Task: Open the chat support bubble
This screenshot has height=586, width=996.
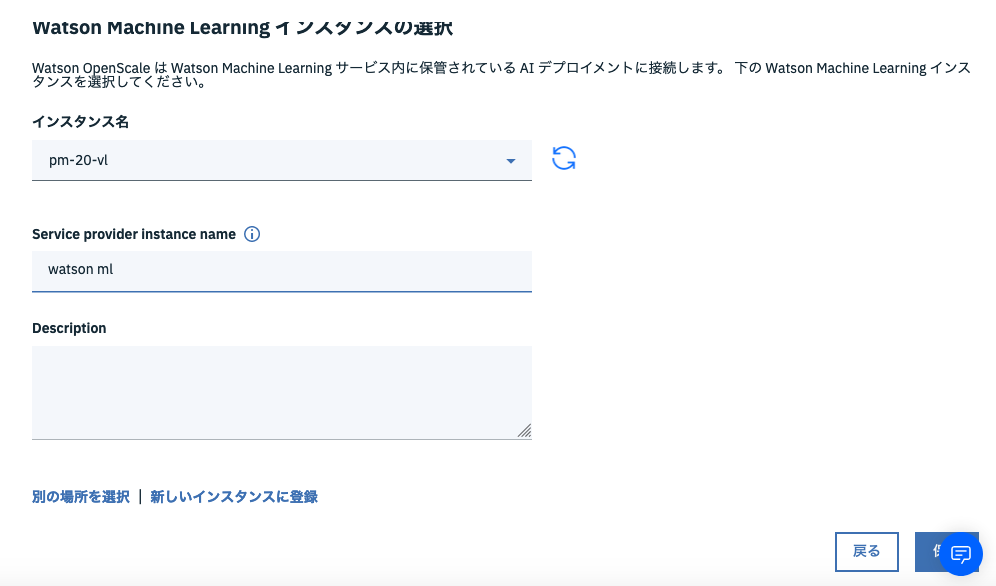Action: coord(960,553)
